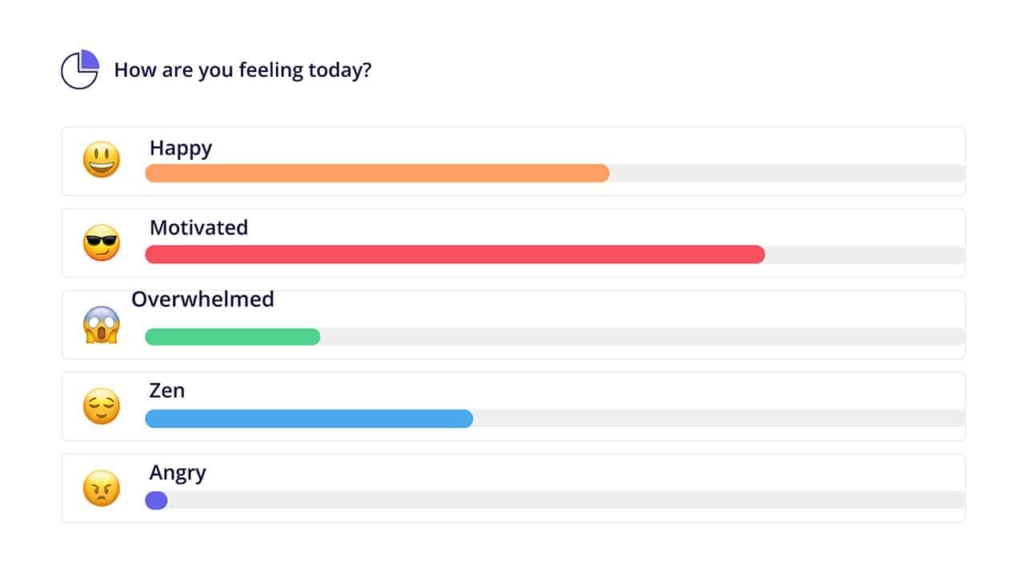This screenshot has width=1024, height=576.
Task: Select the Motivated sunglasses emoji
Action: click(x=101, y=243)
